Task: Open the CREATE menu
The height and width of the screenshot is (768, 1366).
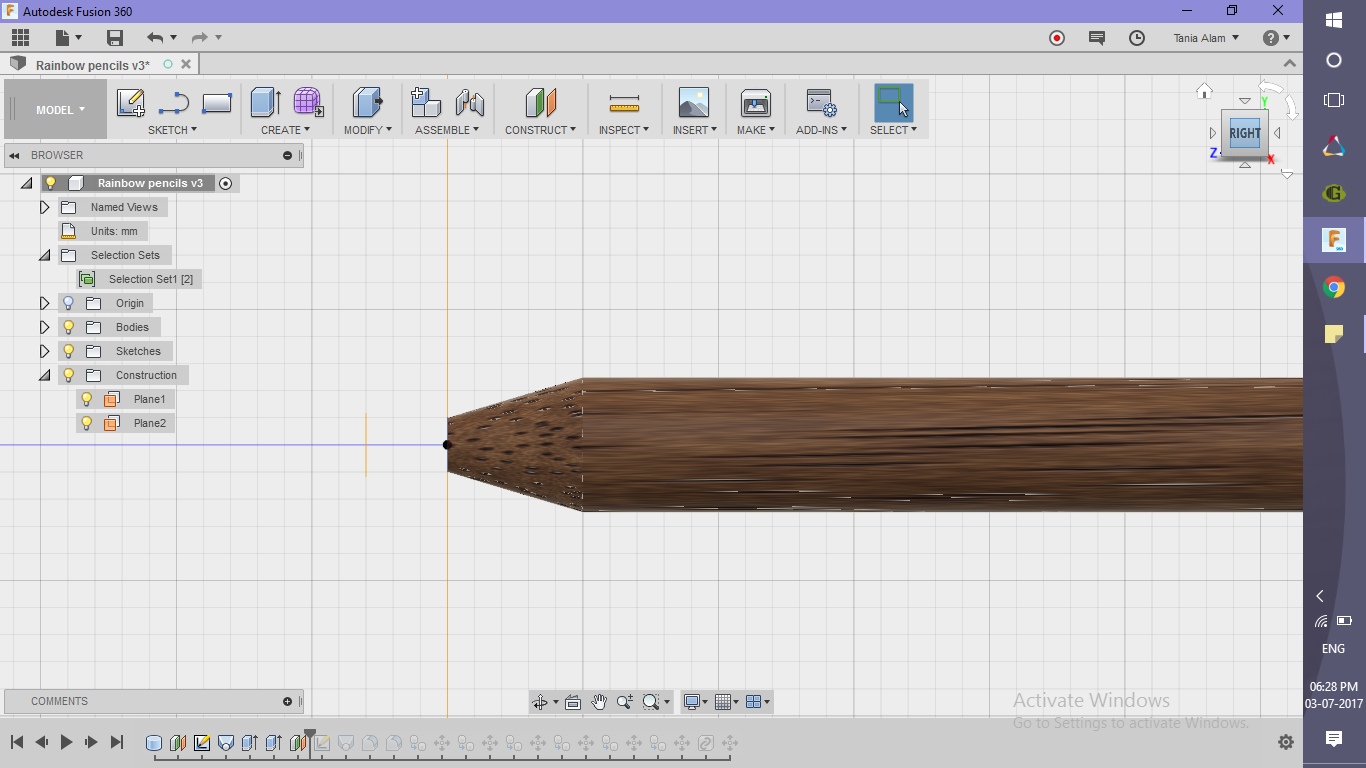Action: (285, 130)
